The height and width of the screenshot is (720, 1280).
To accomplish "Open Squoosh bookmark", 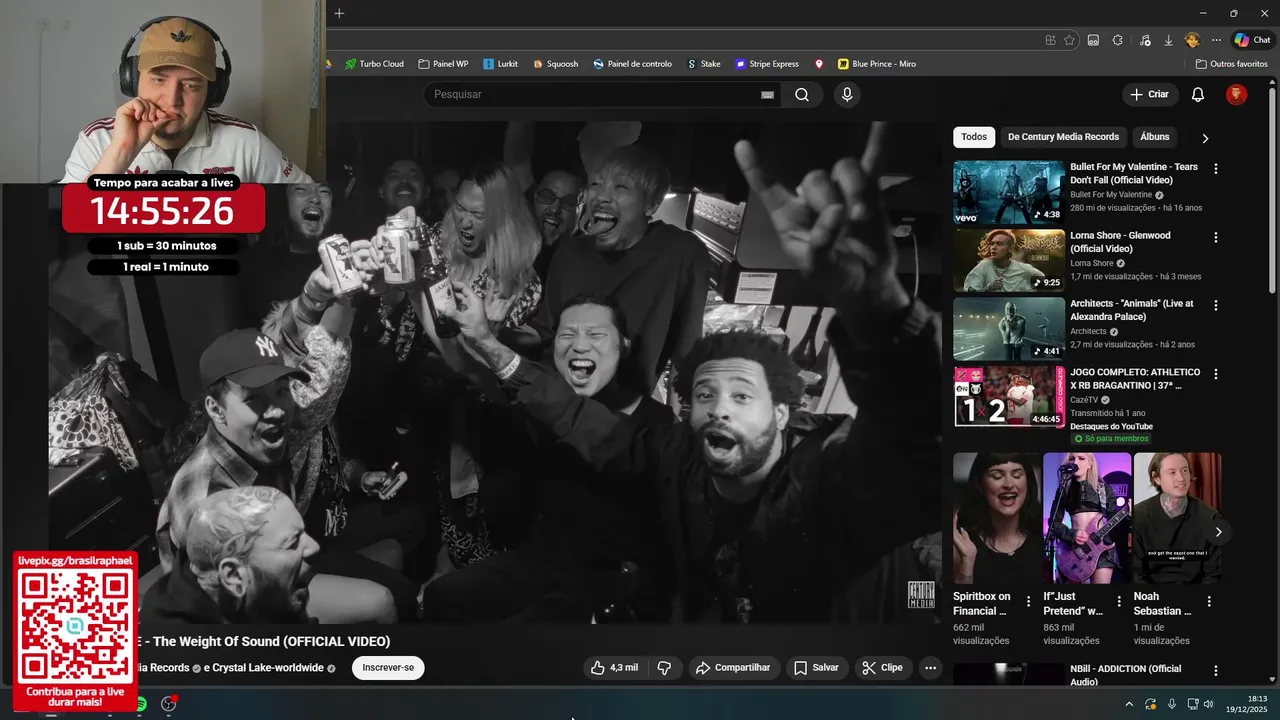I will (x=555, y=64).
